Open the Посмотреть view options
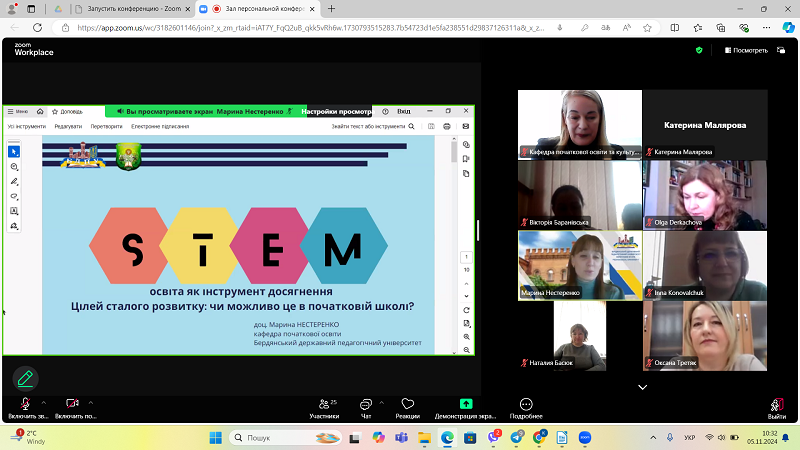This screenshot has width=800, height=450. pyautogui.click(x=746, y=50)
